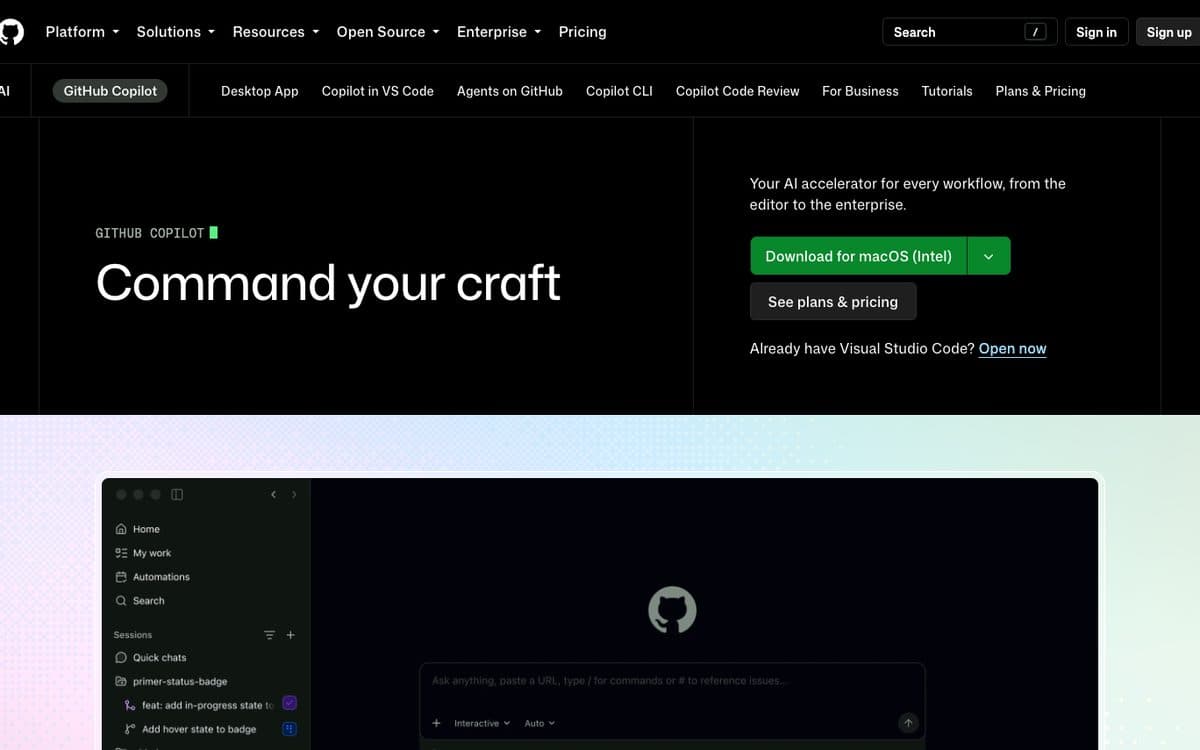The image size is (1200, 750).
Task: Add a new session with plus icon
Action: [x=291, y=635]
